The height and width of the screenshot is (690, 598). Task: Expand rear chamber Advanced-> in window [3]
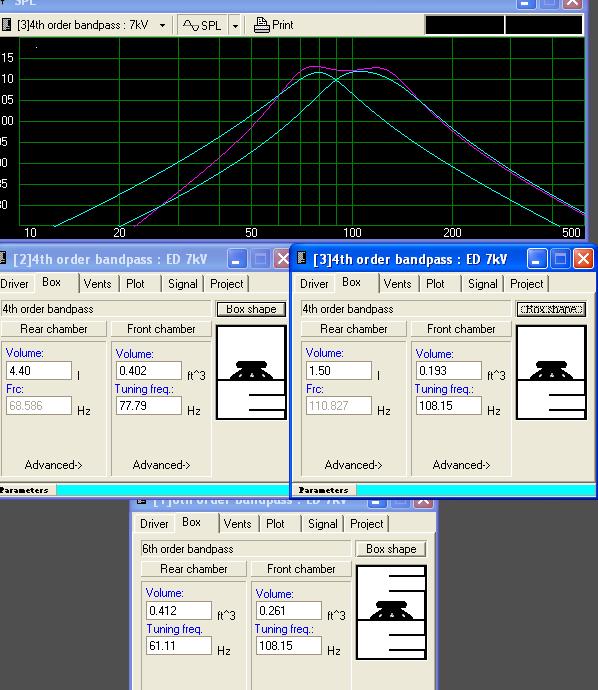tap(353, 465)
